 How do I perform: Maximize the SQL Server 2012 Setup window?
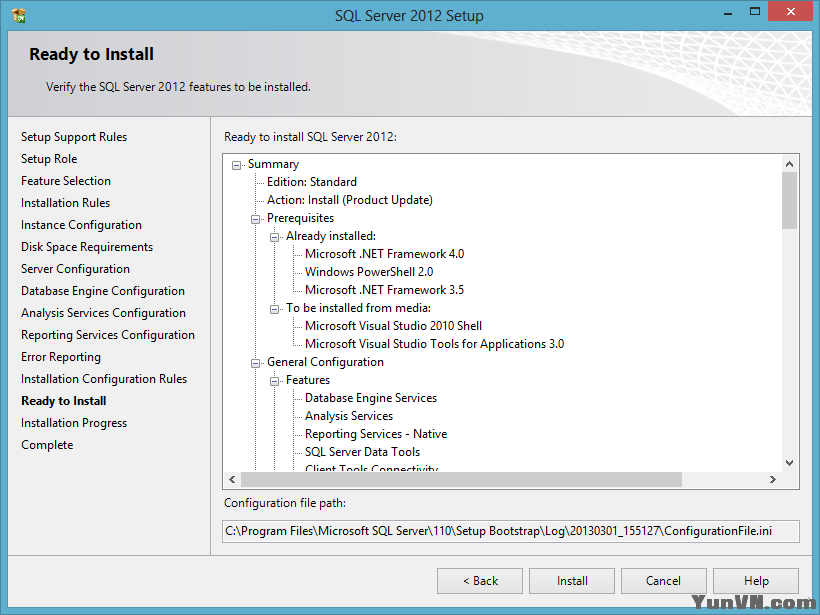pyautogui.click(x=755, y=12)
